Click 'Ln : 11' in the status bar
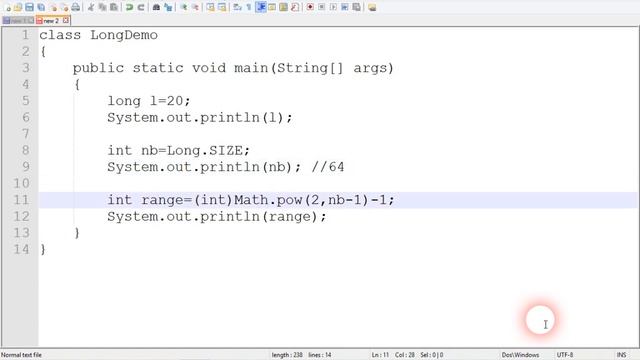 coord(380,355)
